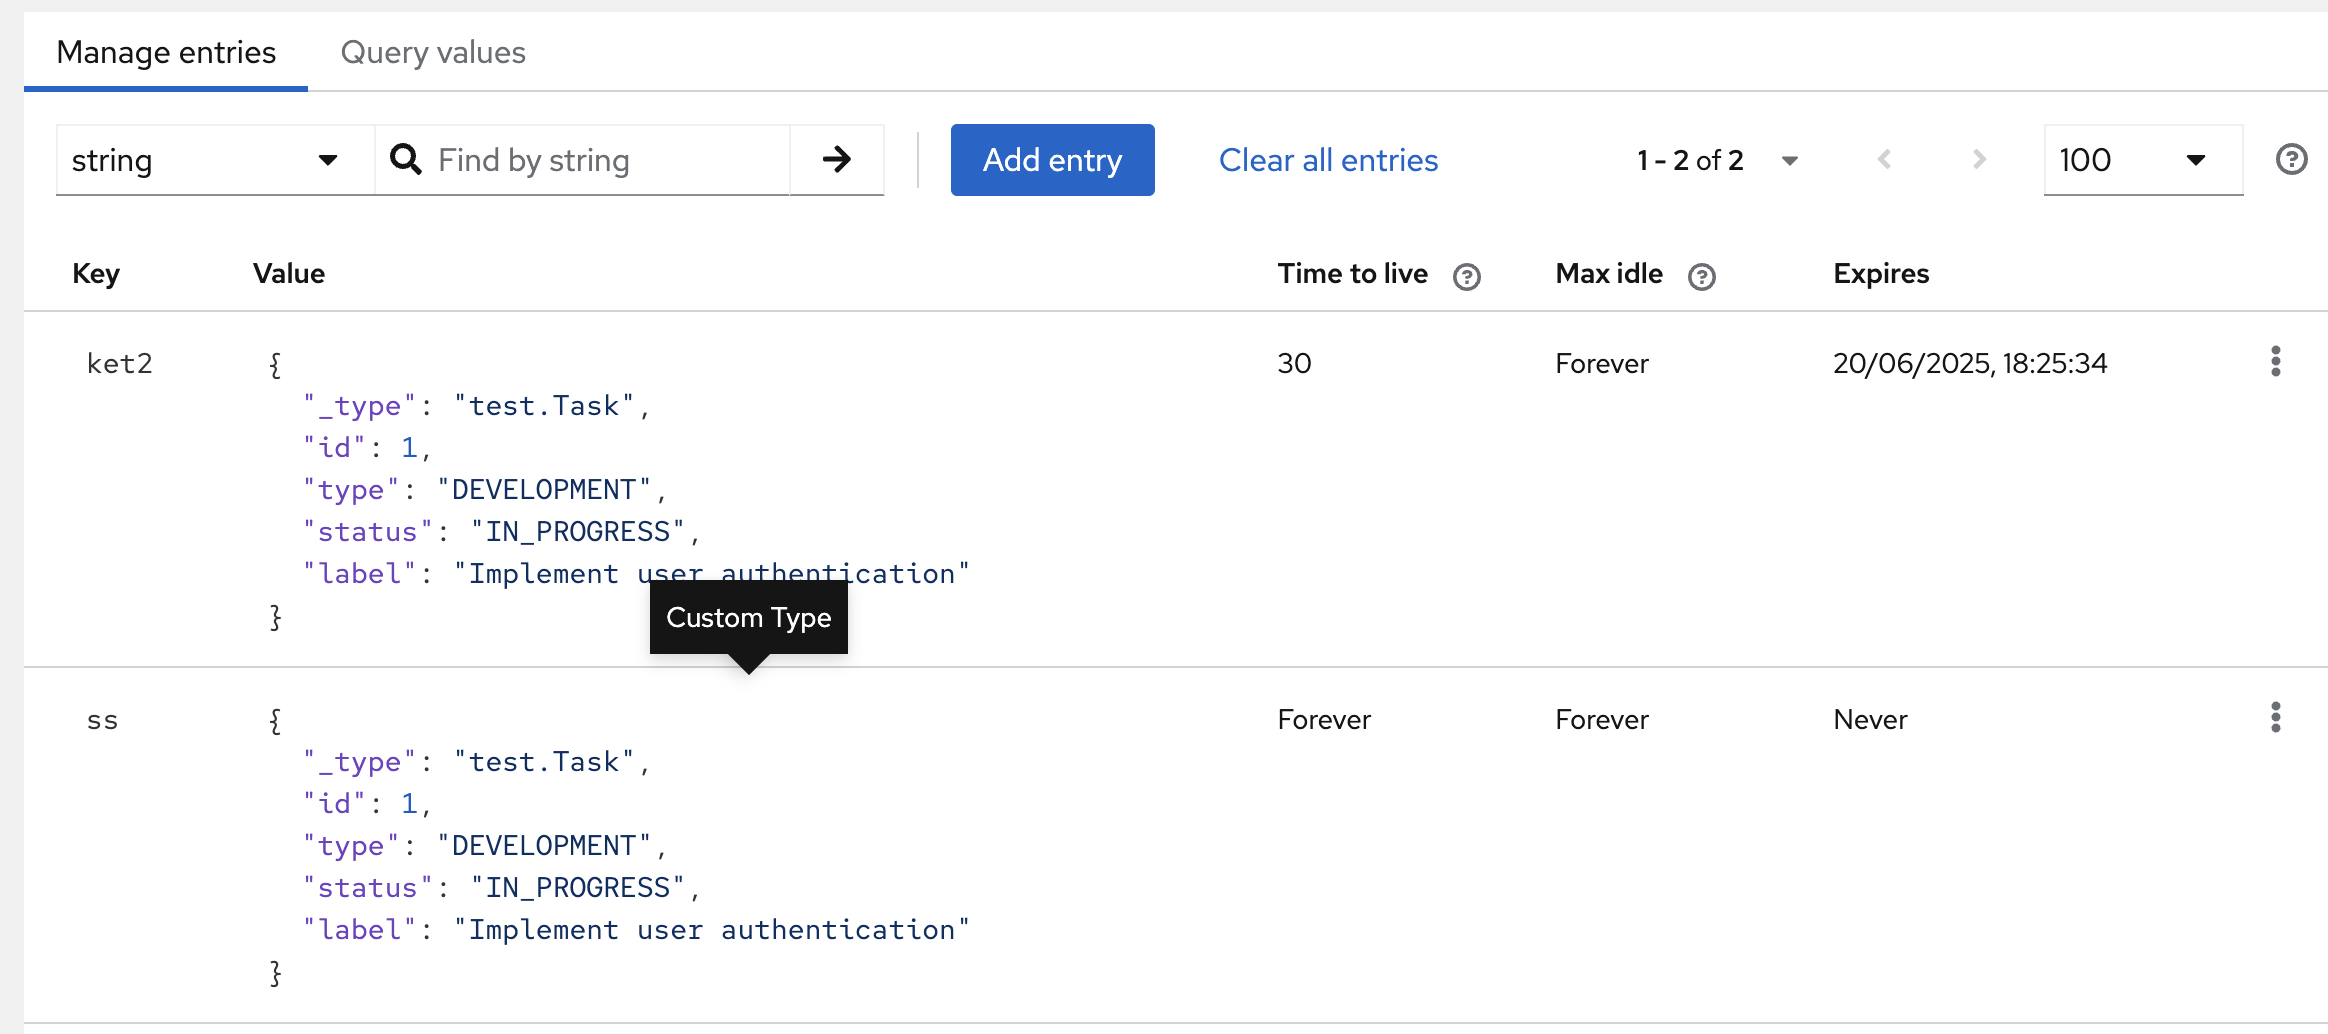The height and width of the screenshot is (1034, 2328).
Task: Select the Manage entries tab
Action: point(166,52)
